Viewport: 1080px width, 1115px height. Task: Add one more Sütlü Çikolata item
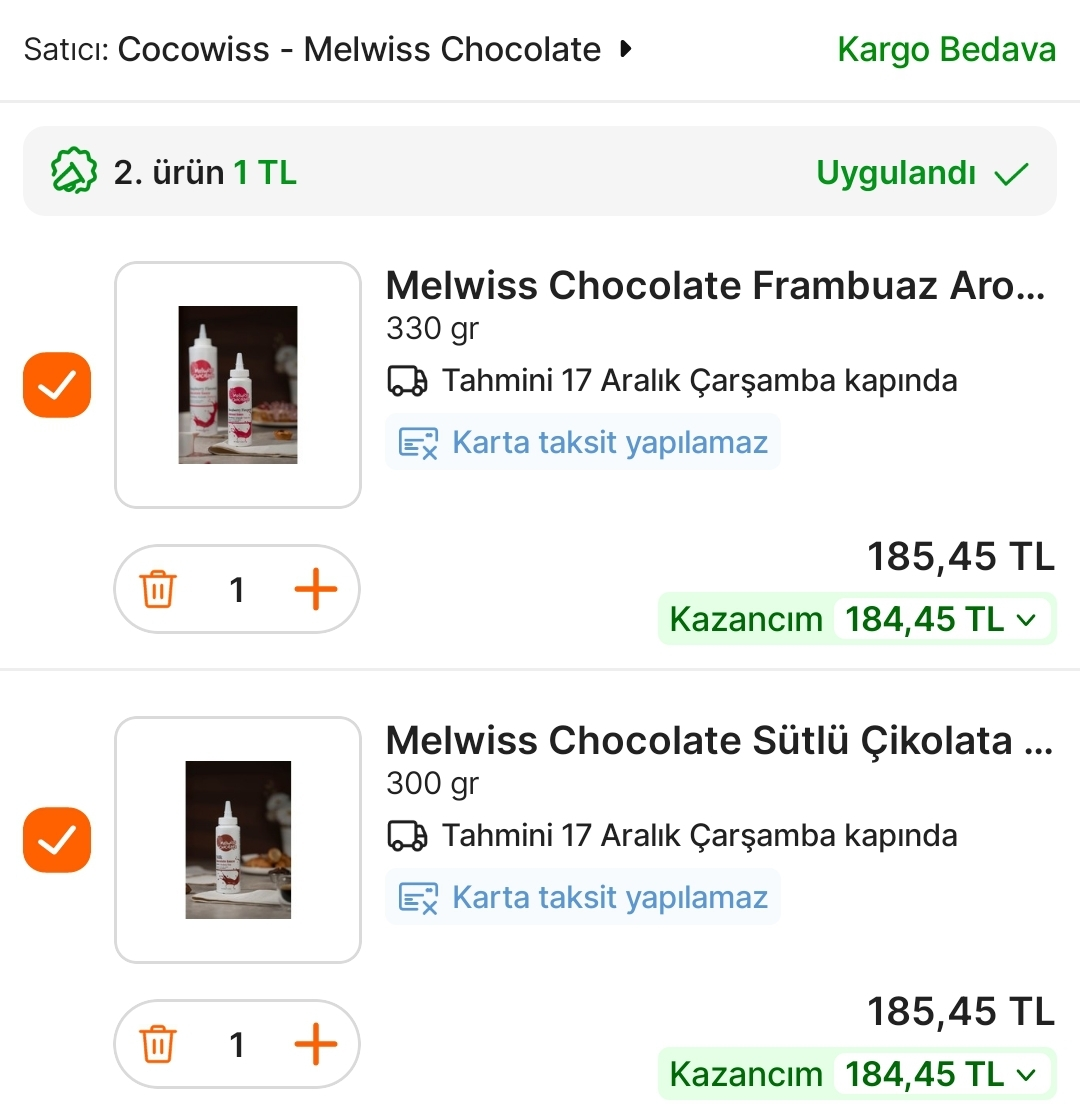[x=316, y=1045]
